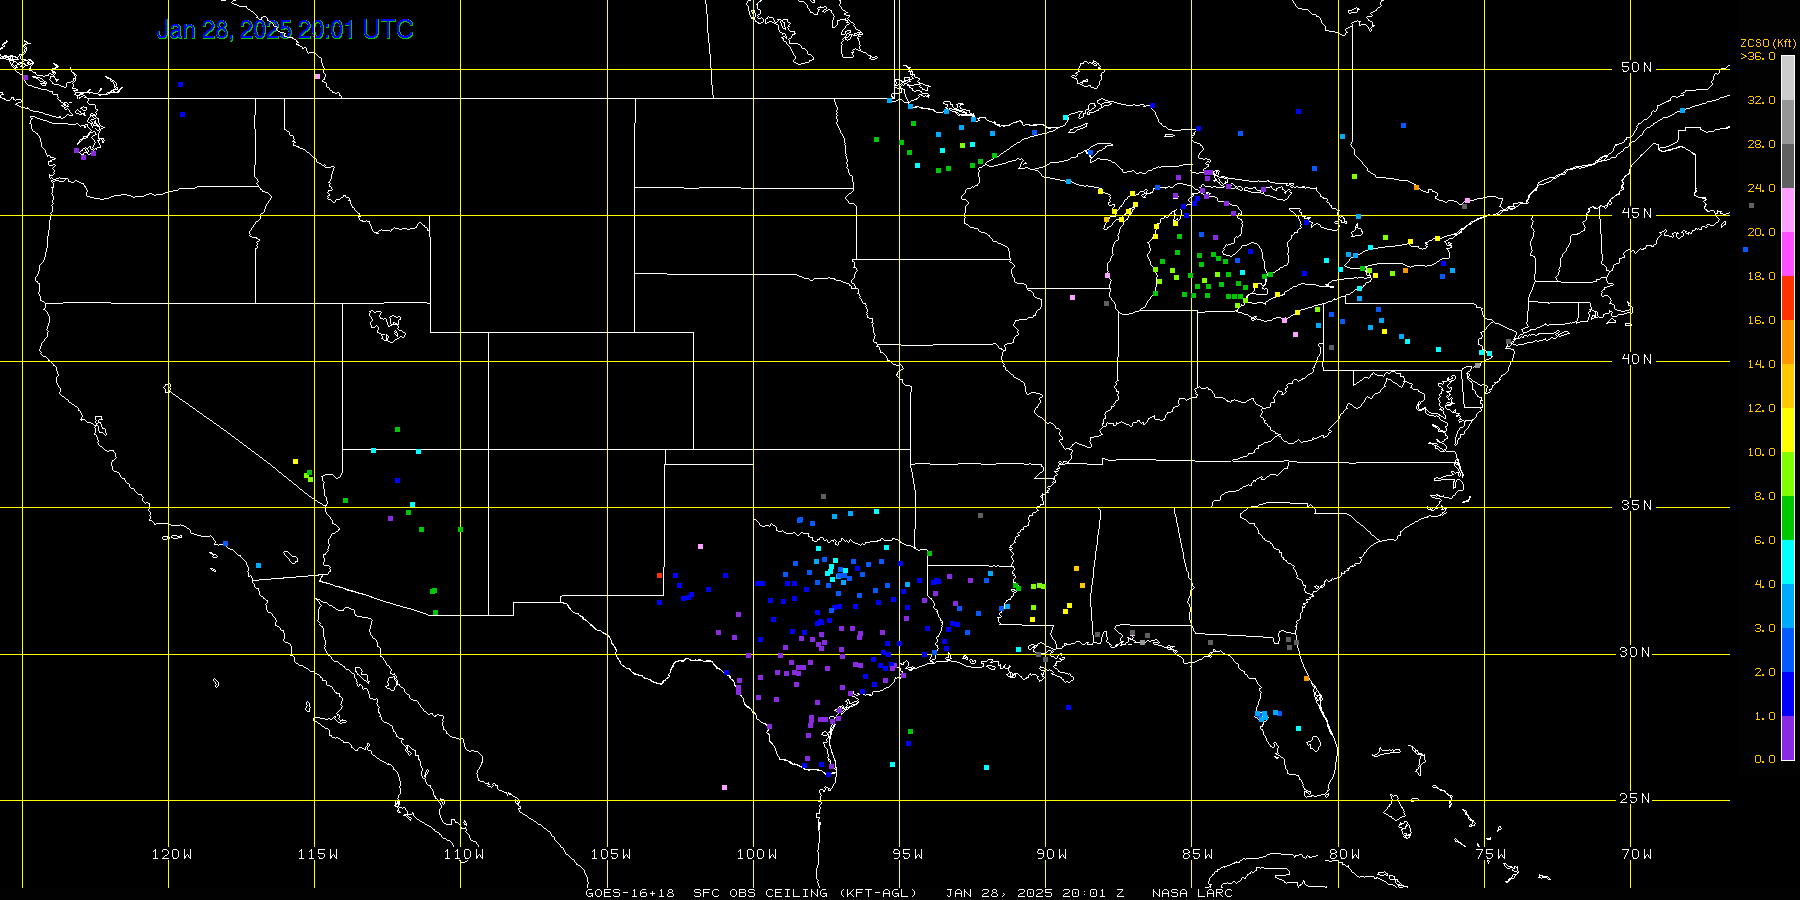
Task: Click the '25 N' latitude label
Action: [x=1637, y=799]
